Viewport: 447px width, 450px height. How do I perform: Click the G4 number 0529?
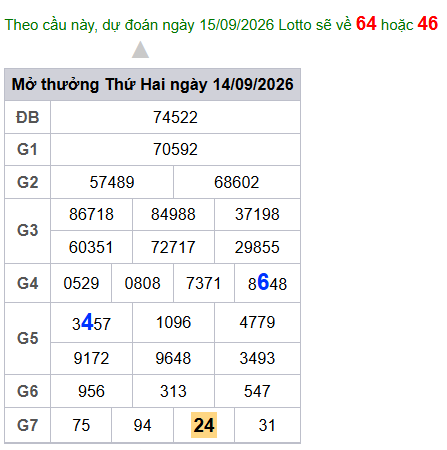tap(81, 283)
